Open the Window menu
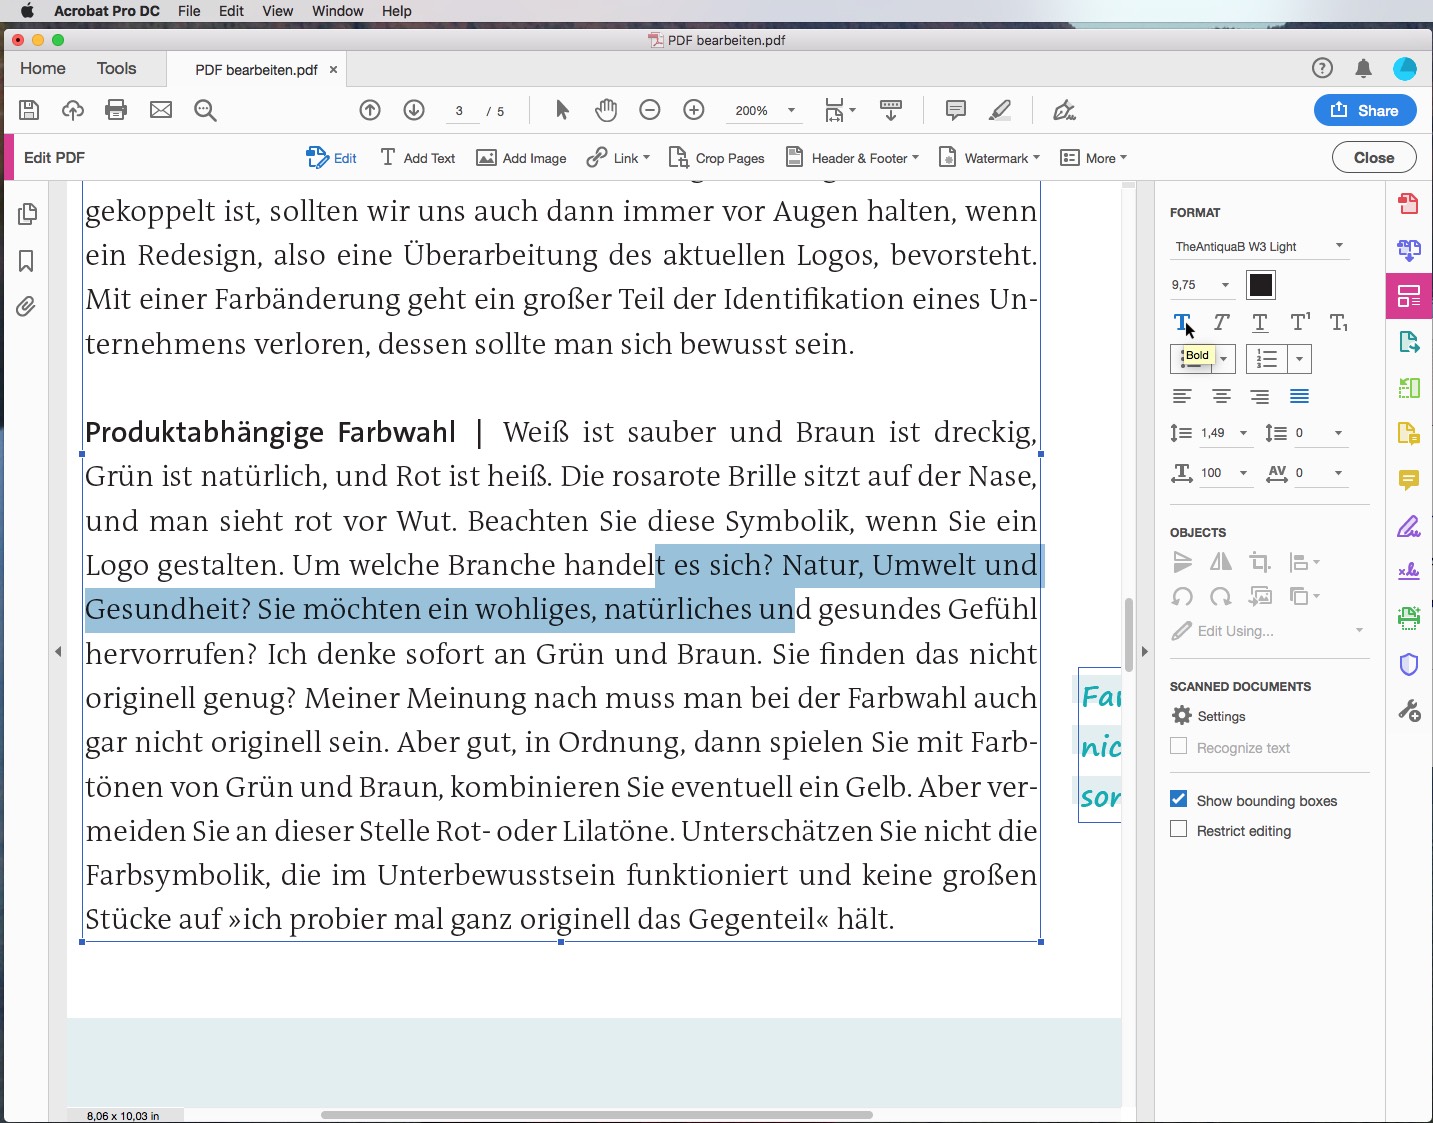 (x=337, y=11)
